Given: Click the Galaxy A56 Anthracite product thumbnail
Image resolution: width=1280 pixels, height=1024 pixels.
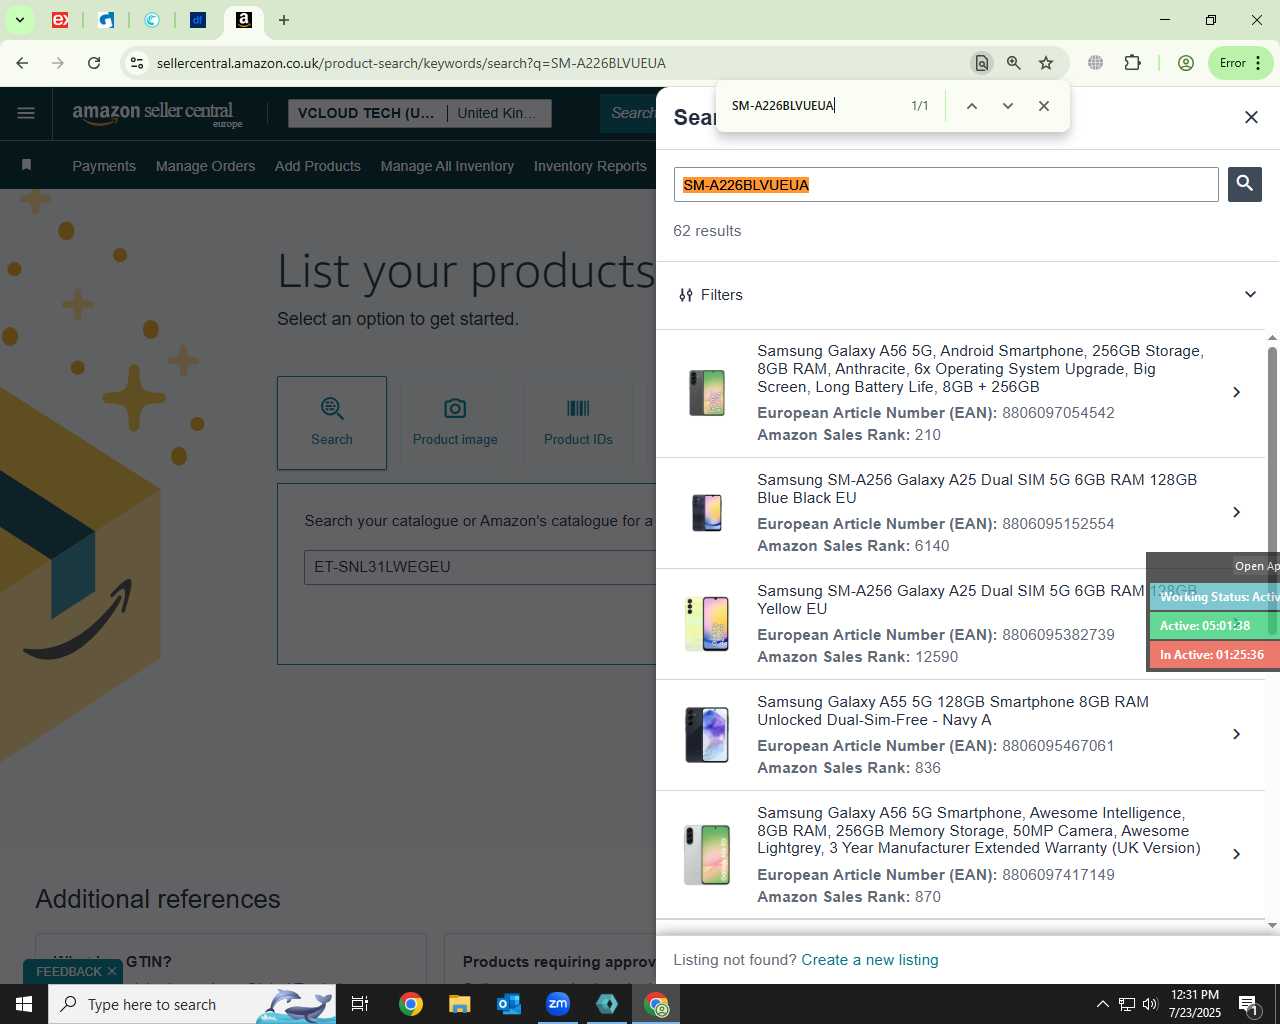Looking at the screenshot, I should pos(707,392).
